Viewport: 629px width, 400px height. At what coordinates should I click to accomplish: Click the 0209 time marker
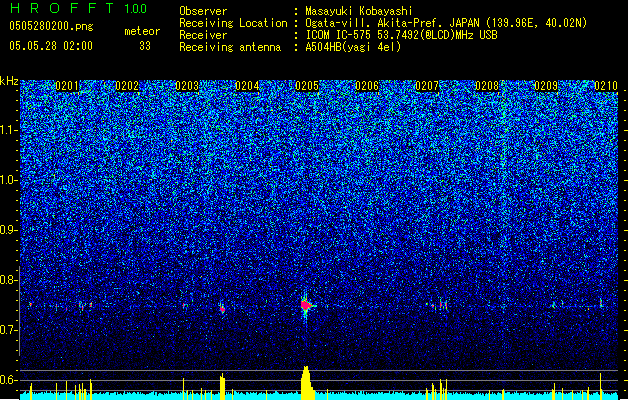546,86
